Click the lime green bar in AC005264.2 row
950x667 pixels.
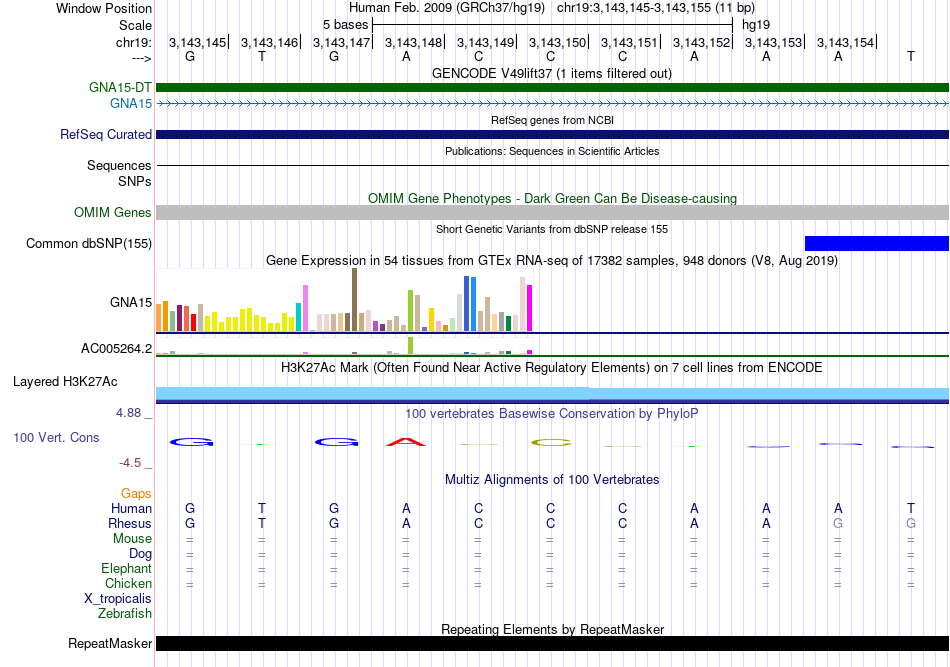pos(411,345)
